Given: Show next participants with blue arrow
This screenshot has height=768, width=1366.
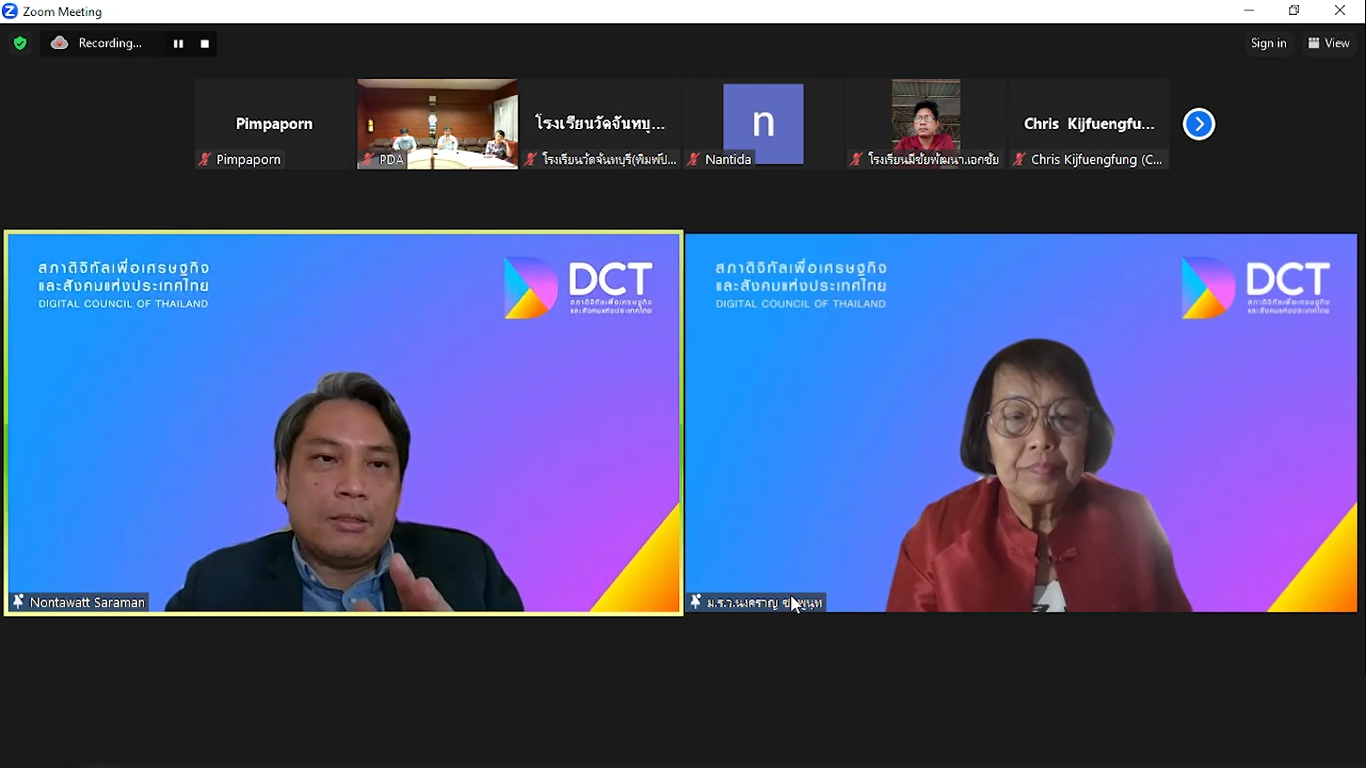Looking at the screenshot, I should (1198, 124).
